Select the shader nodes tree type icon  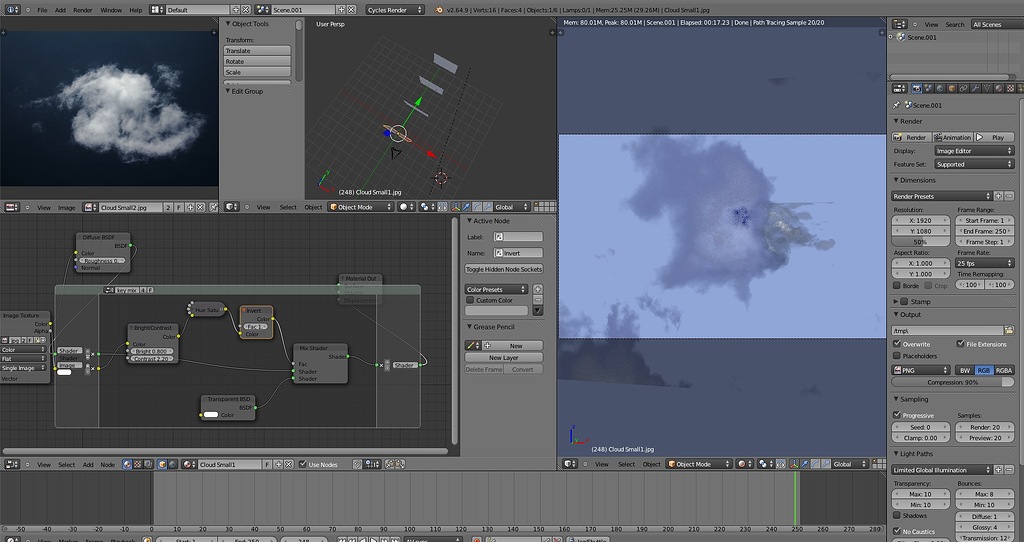click(x=127, y=464)
